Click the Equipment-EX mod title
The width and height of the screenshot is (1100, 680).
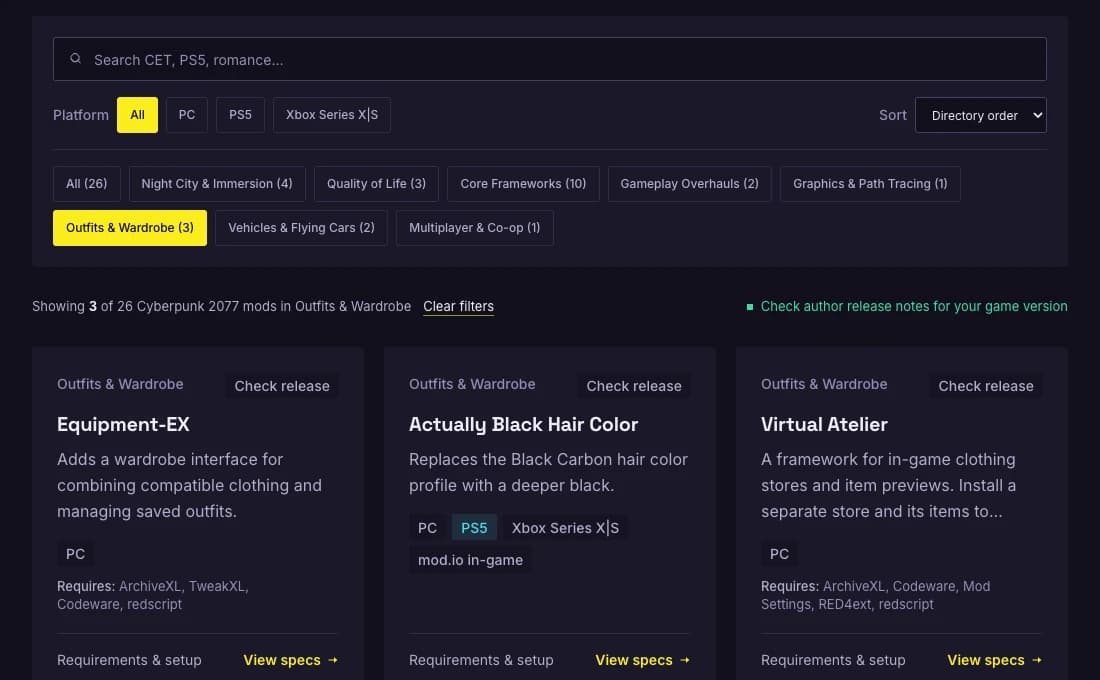click(123, 425)
